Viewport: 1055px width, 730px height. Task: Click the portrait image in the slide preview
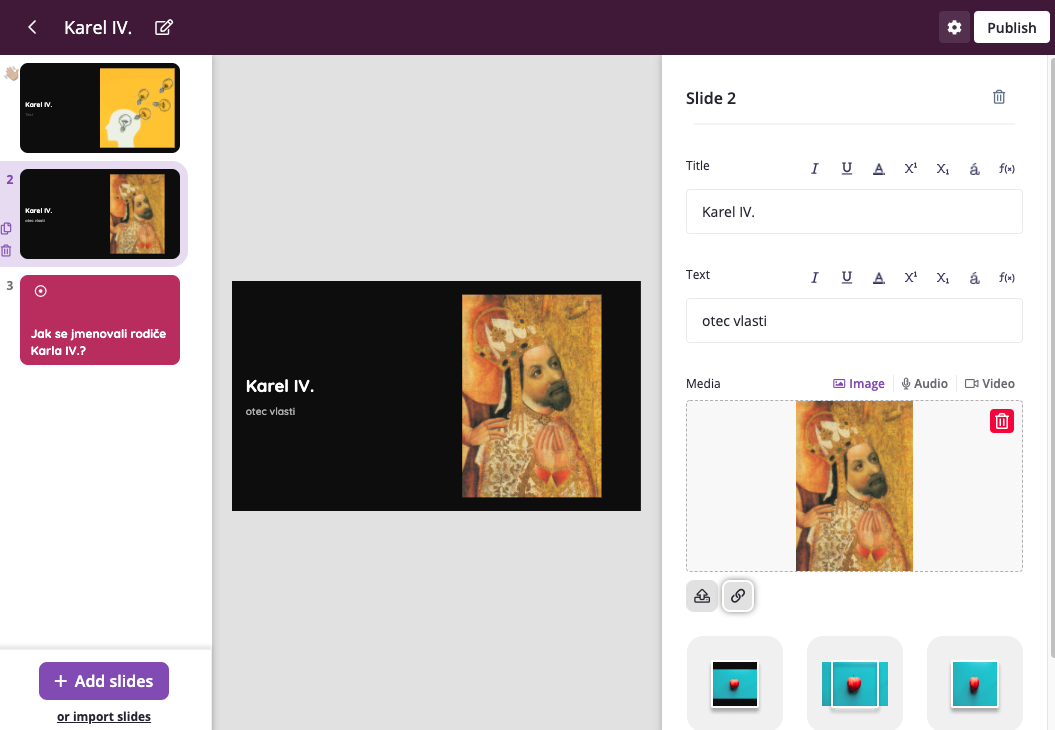[532, 396]
